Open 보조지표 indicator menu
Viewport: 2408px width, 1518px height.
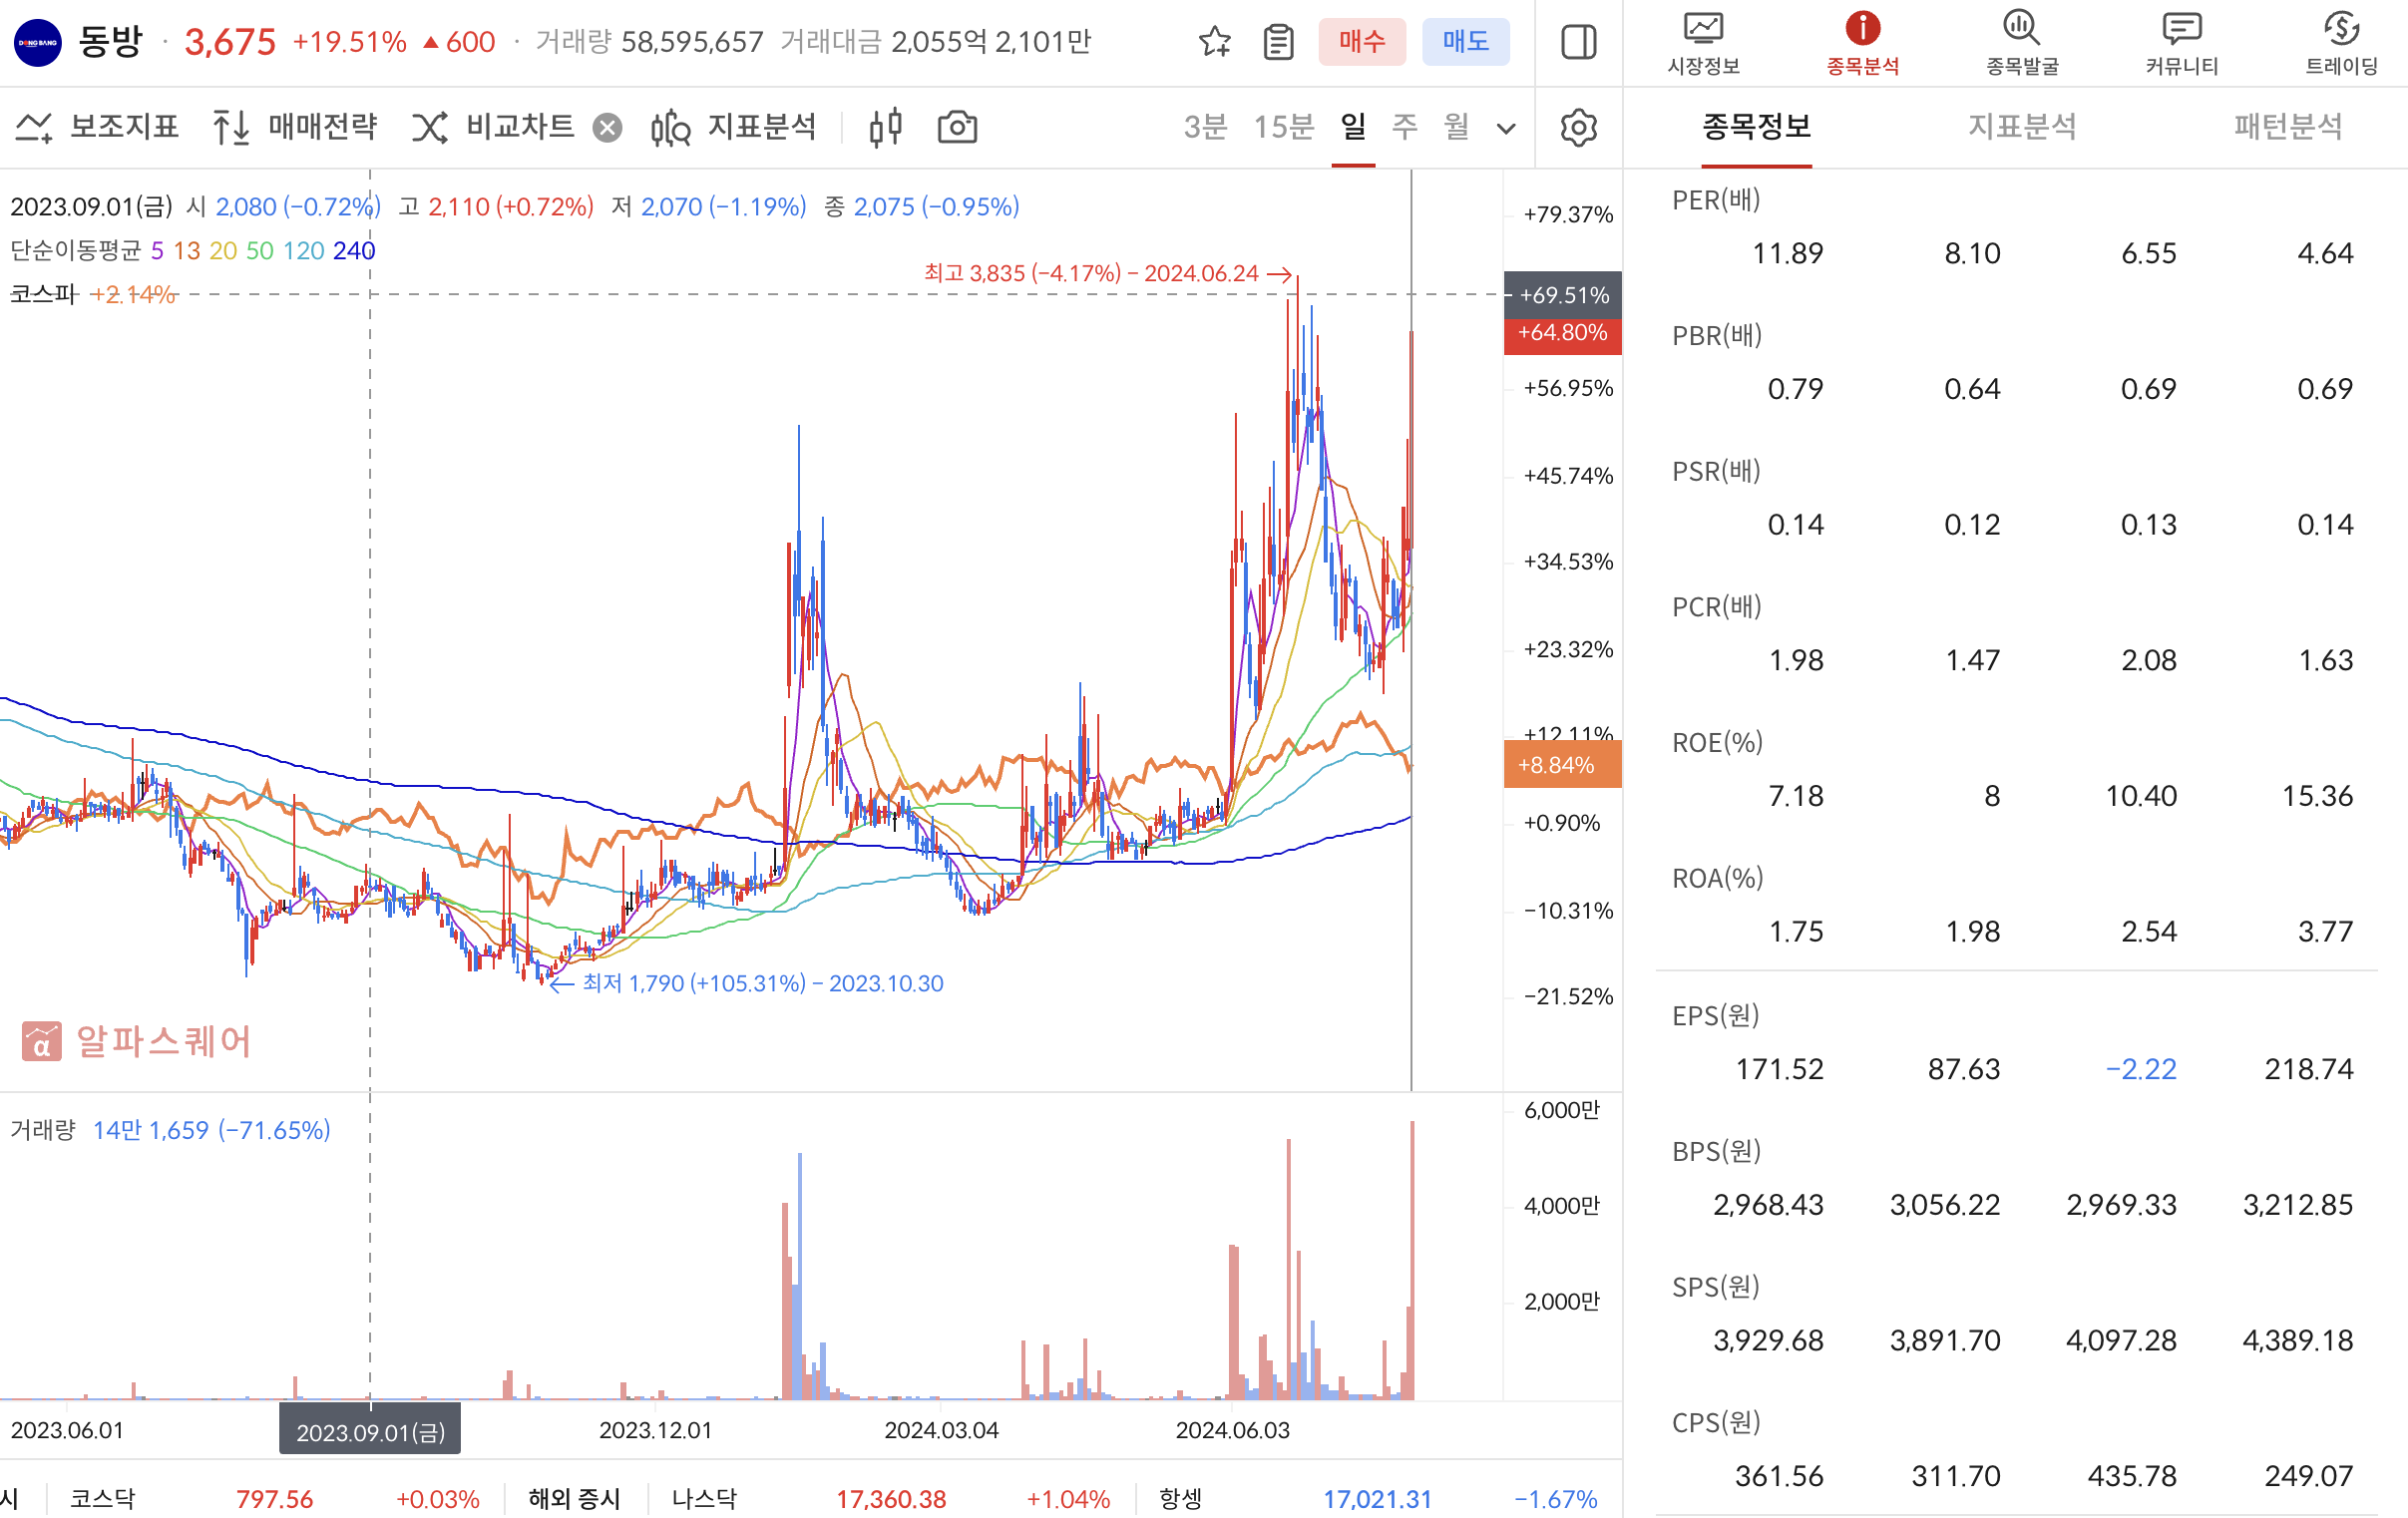tap(97, 128)
